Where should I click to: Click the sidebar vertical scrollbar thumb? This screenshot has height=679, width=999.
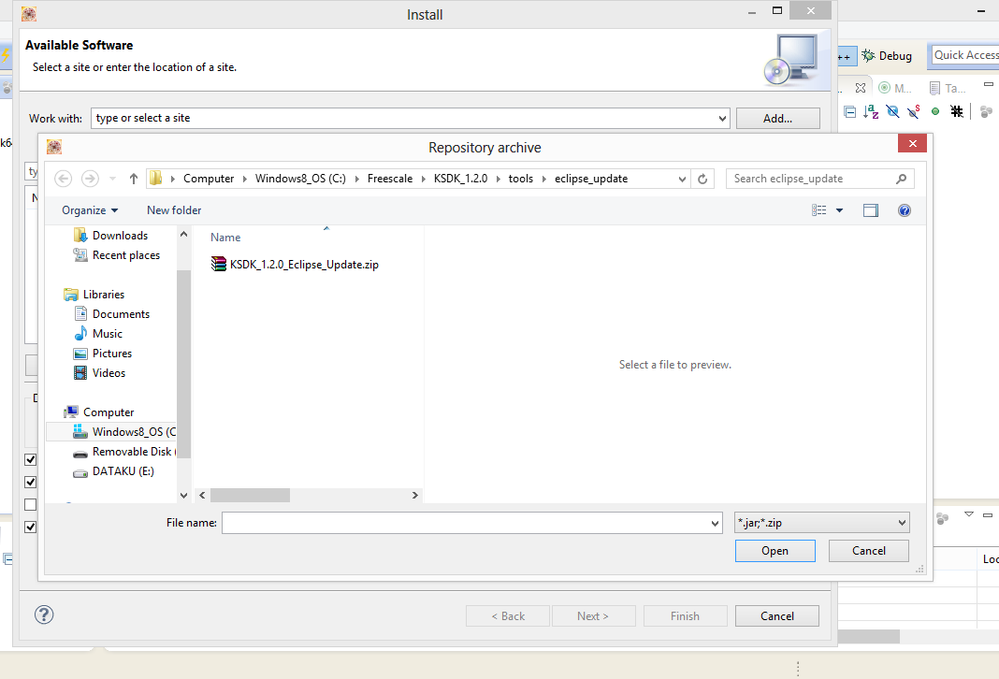pyautogui.click(x=183, y=364)
